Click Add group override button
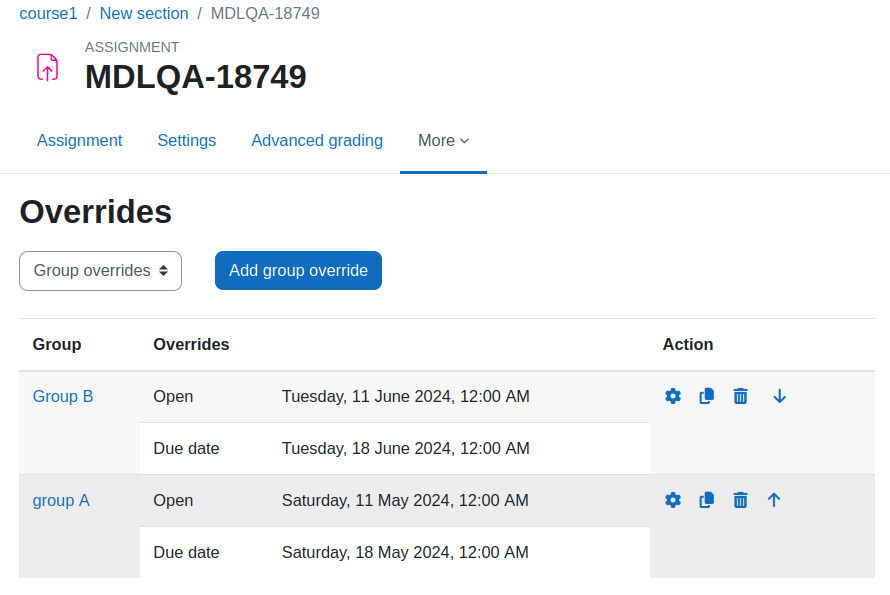 point(299,270)
